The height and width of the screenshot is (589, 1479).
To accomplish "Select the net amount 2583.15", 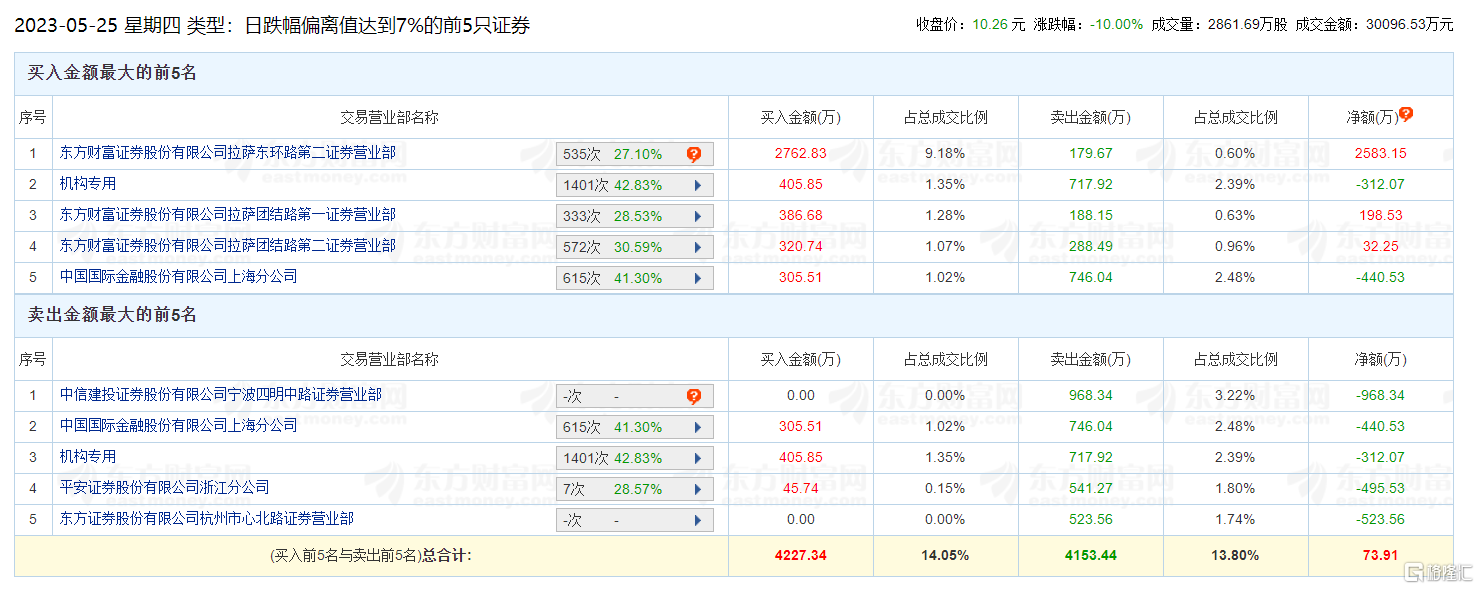I will (1380, 154).
